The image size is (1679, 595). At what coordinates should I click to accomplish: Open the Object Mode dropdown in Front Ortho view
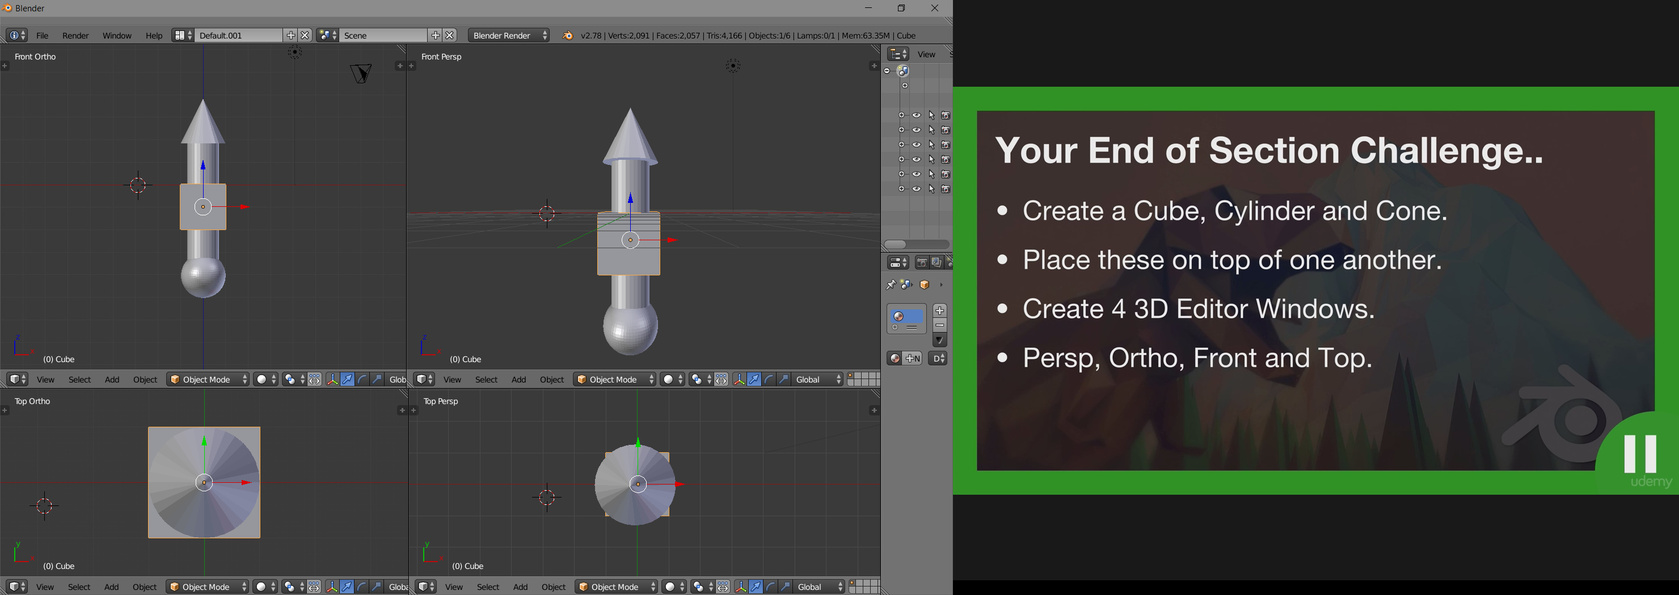[208, 380]
